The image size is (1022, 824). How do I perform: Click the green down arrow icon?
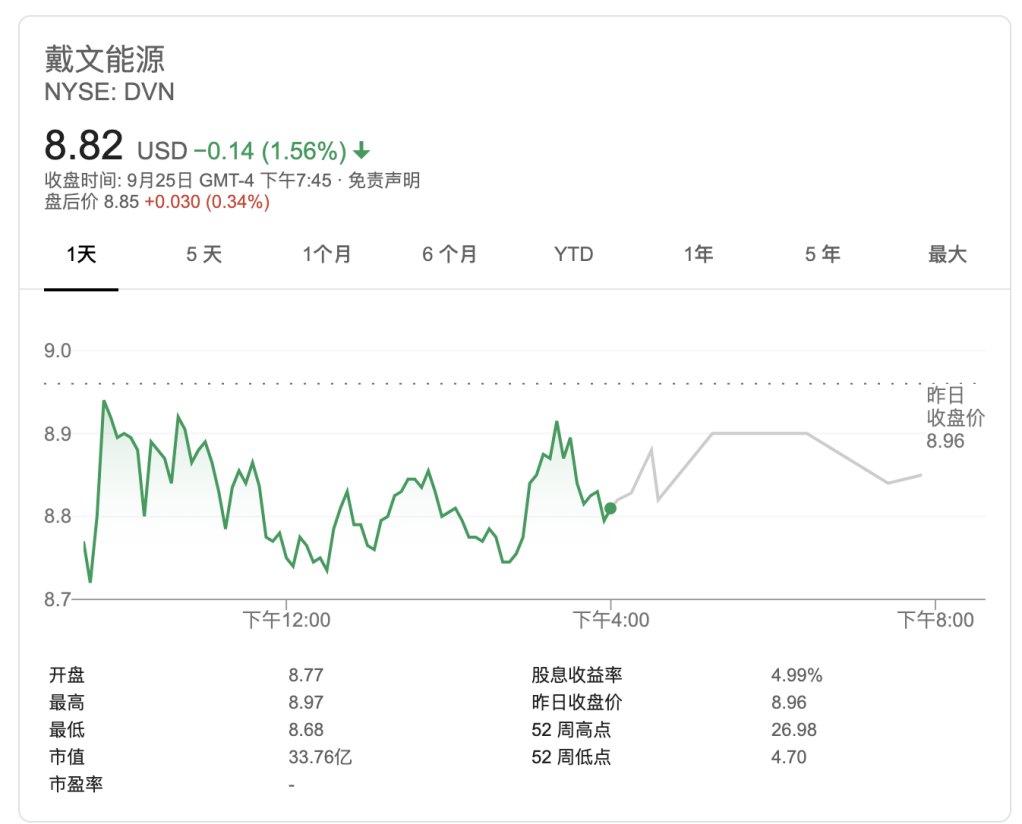tap(362, 151)
